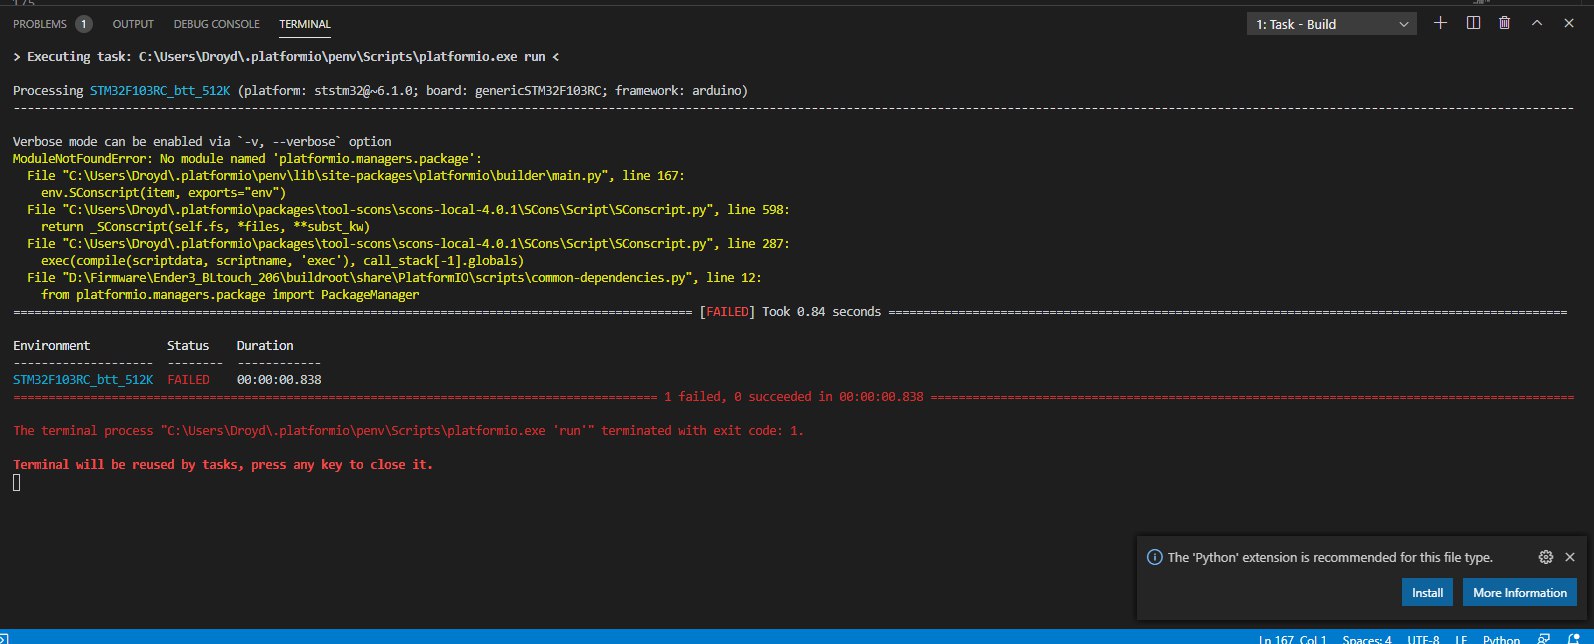Click the Ln 167, Col 1 status item

coord(1293,638)
